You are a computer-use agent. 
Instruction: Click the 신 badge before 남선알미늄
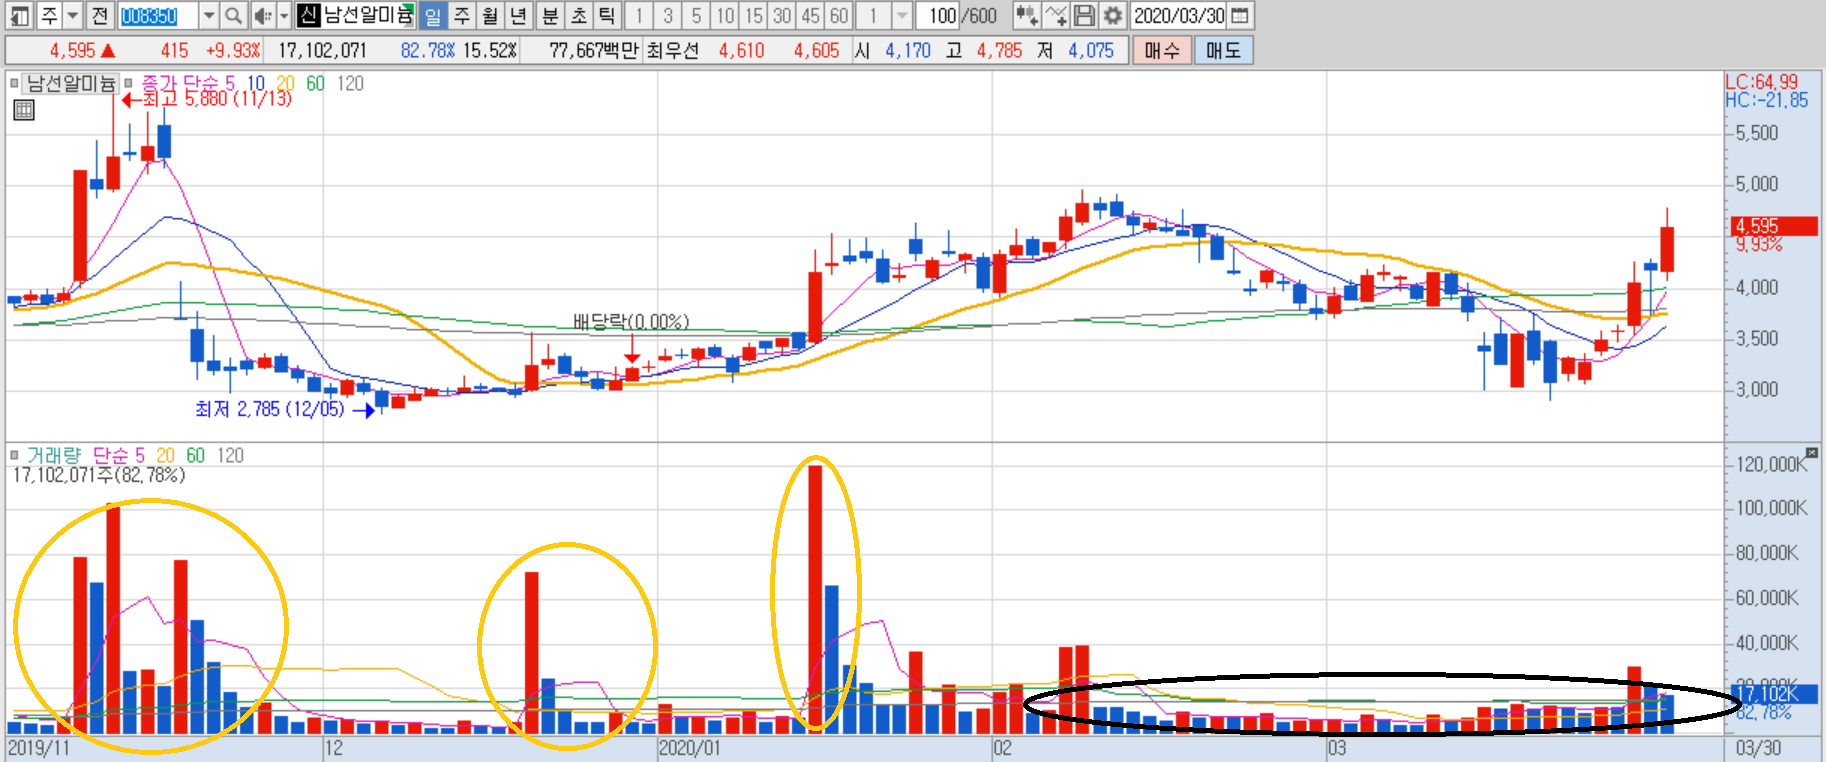coord(309,15)
